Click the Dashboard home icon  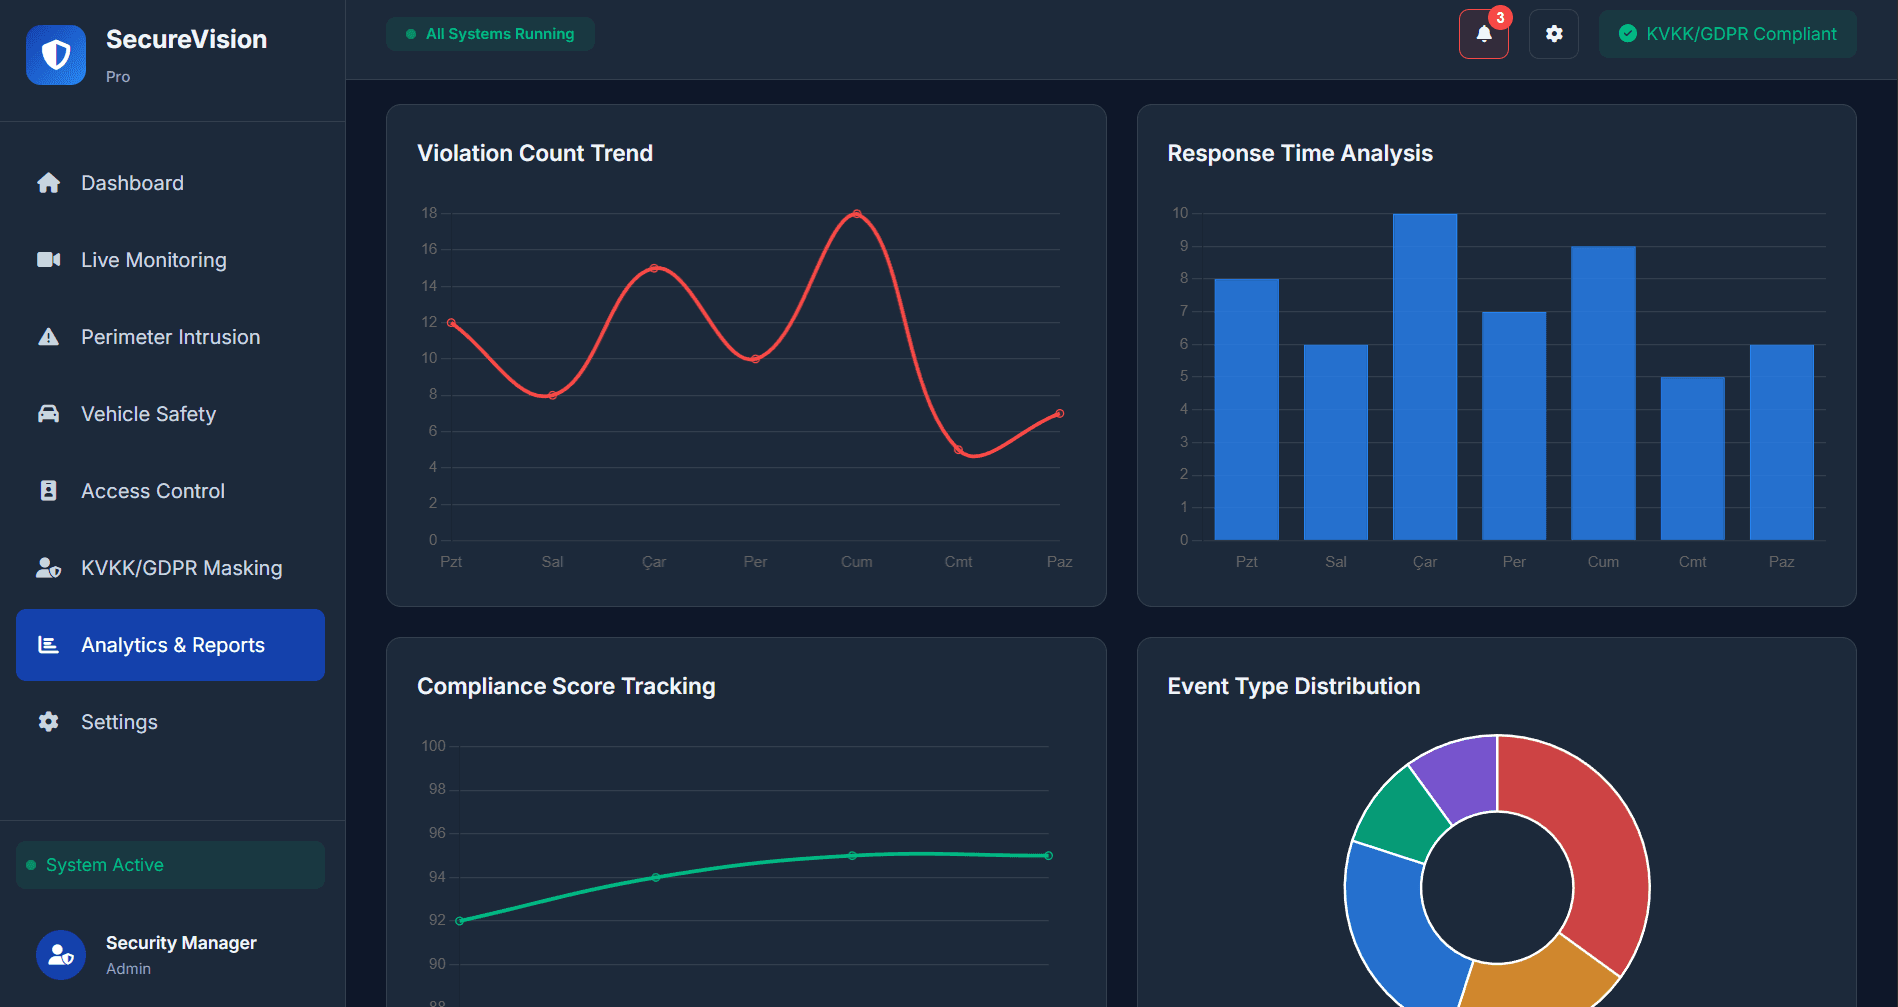pyautogui.click(x=48, y=183)
